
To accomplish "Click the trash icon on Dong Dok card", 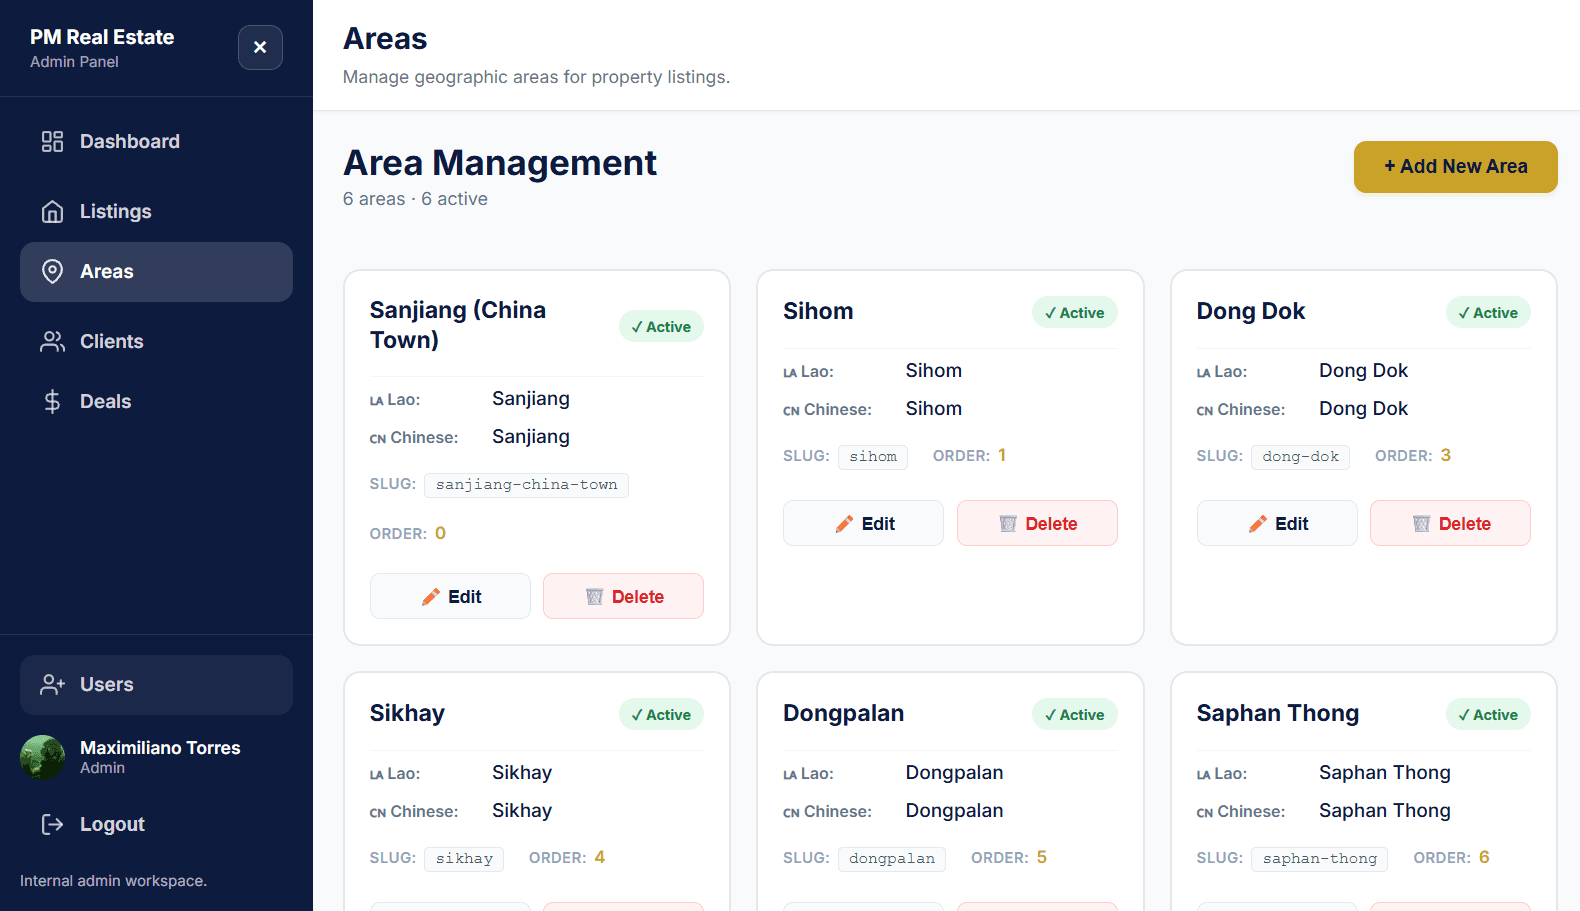I will (1421, 524).
